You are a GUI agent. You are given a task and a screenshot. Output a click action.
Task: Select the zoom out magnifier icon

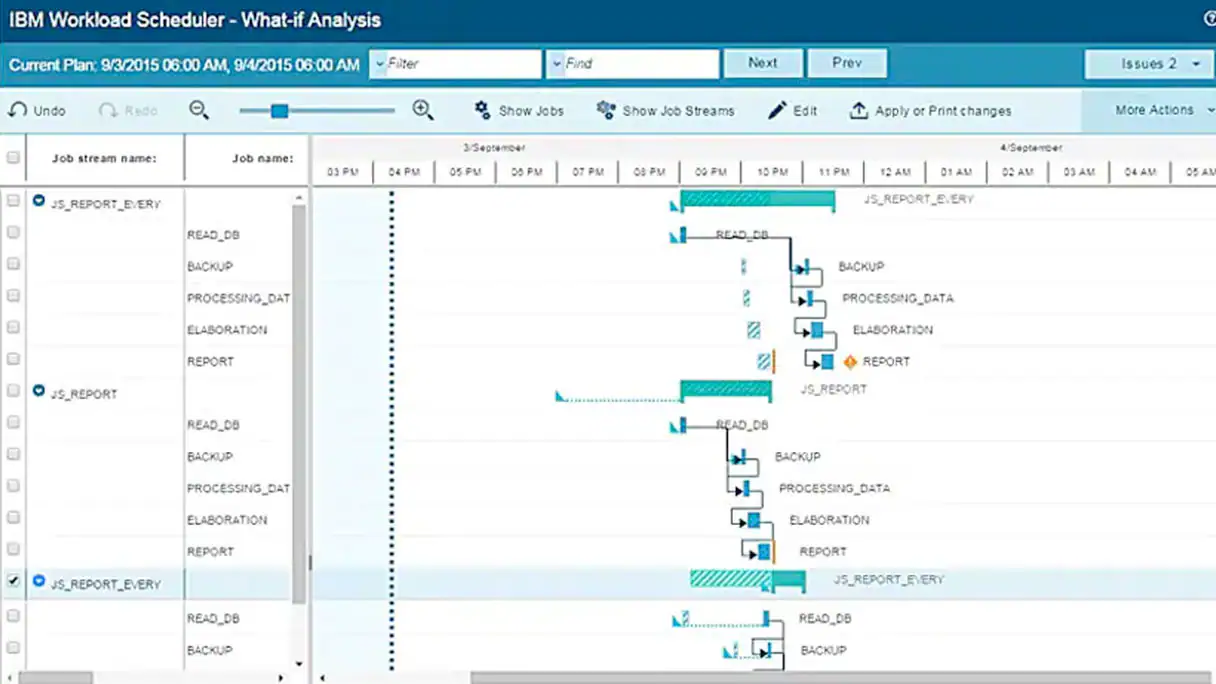199,110
